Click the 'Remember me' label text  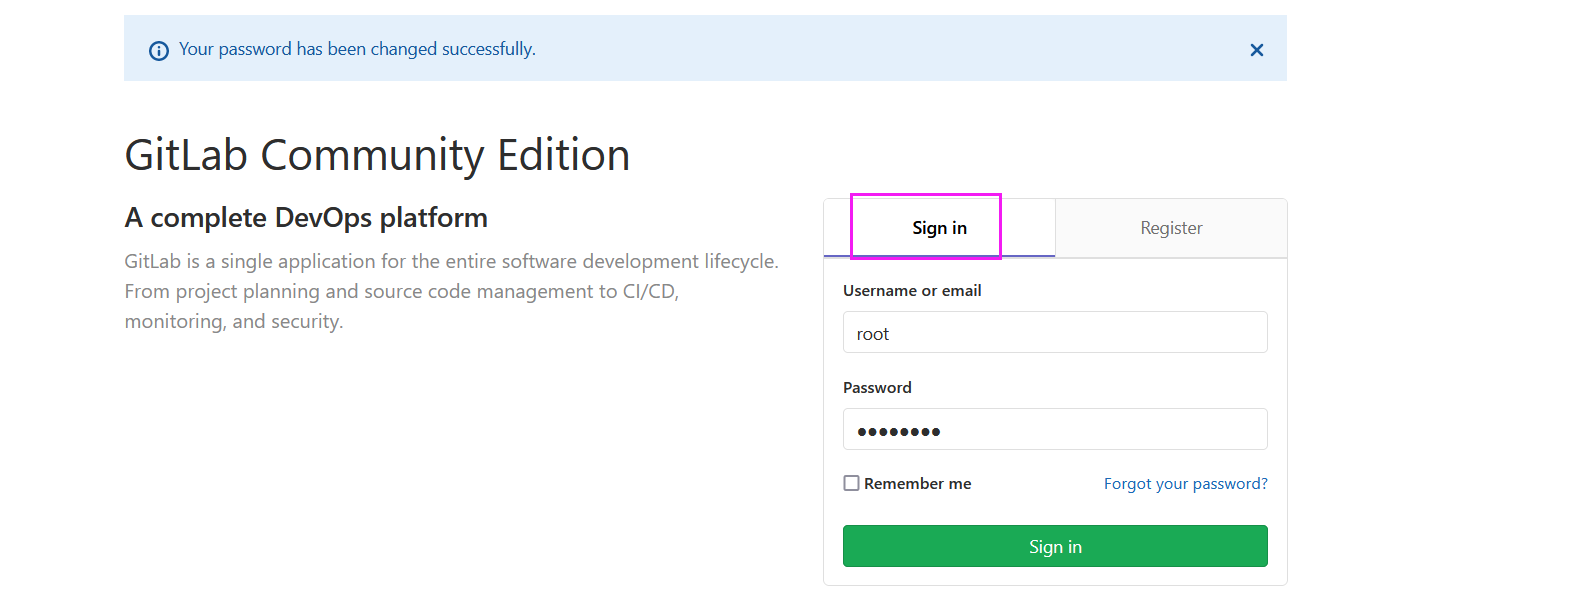[x=917, y=484]
